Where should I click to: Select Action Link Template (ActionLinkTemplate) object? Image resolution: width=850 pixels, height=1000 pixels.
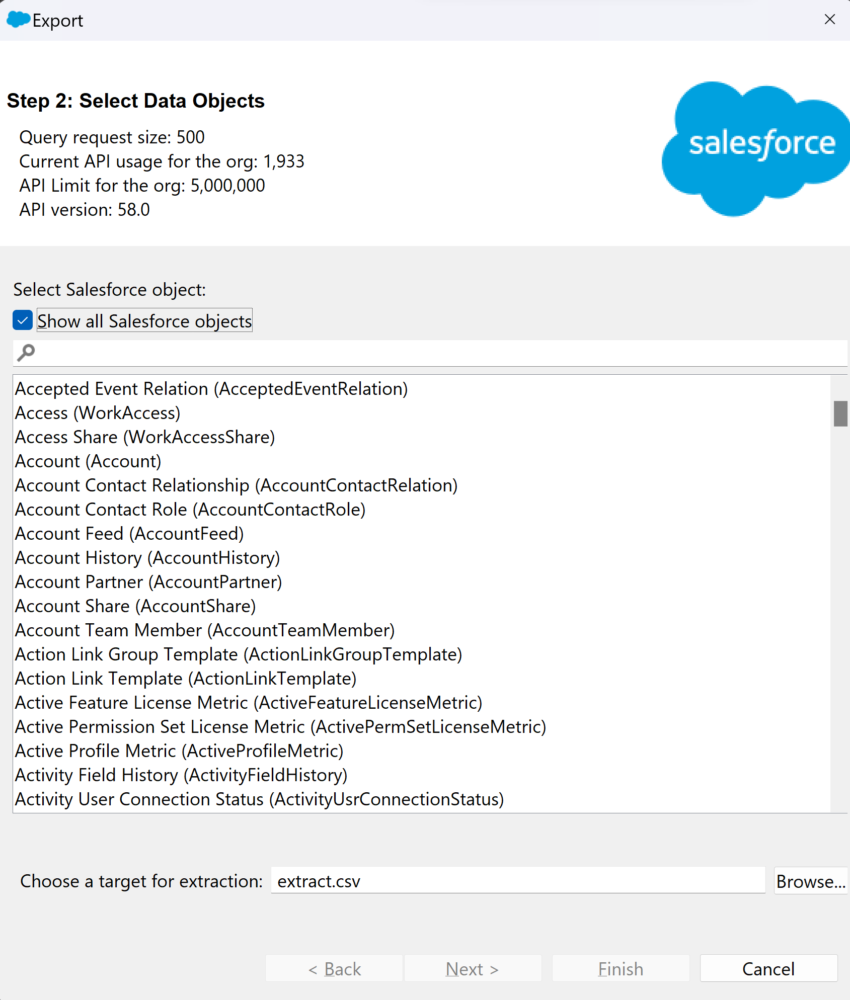(421, 679)
